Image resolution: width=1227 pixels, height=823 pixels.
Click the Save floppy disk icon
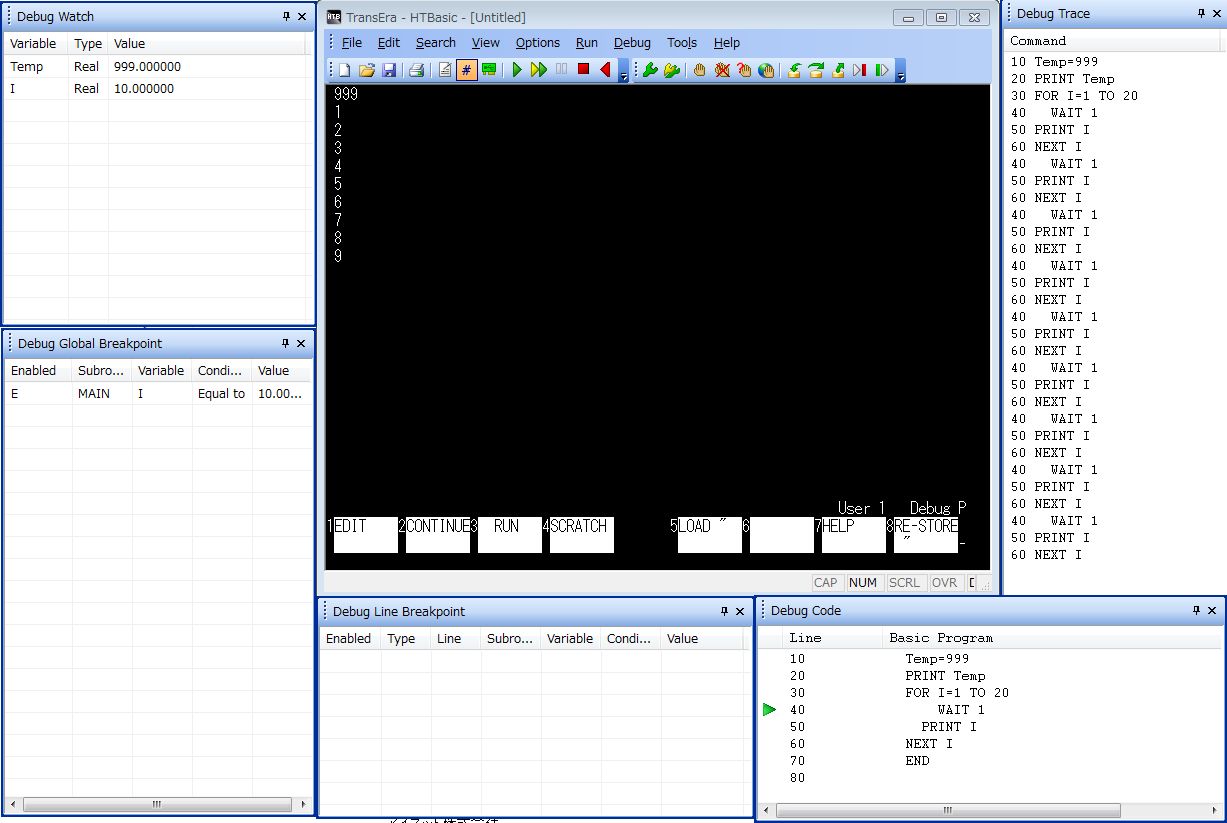(x=389, y=70)
